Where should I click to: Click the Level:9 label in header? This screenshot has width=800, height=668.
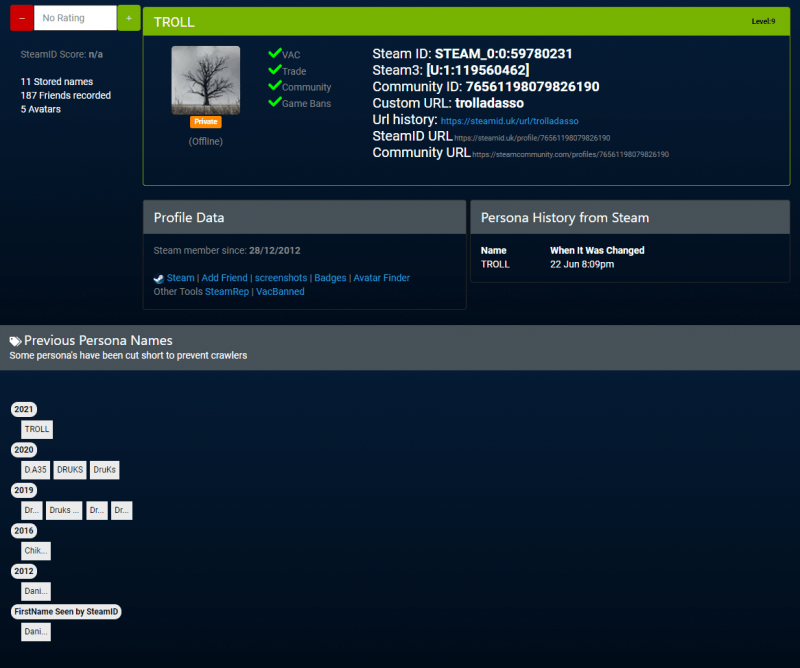coord(763,21)
